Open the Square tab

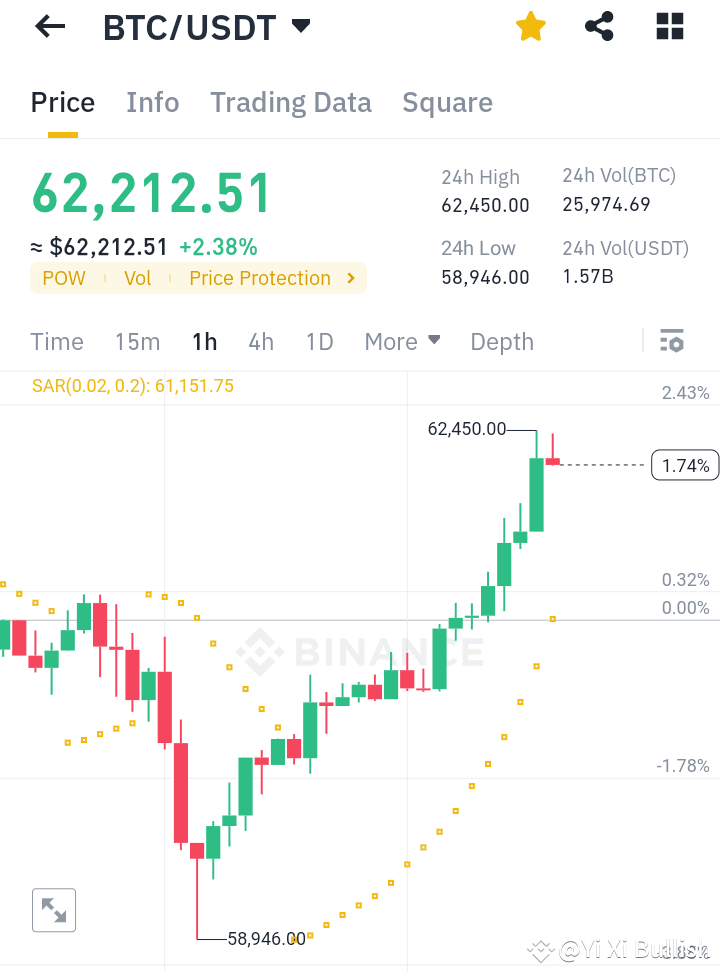coord(447,102)
